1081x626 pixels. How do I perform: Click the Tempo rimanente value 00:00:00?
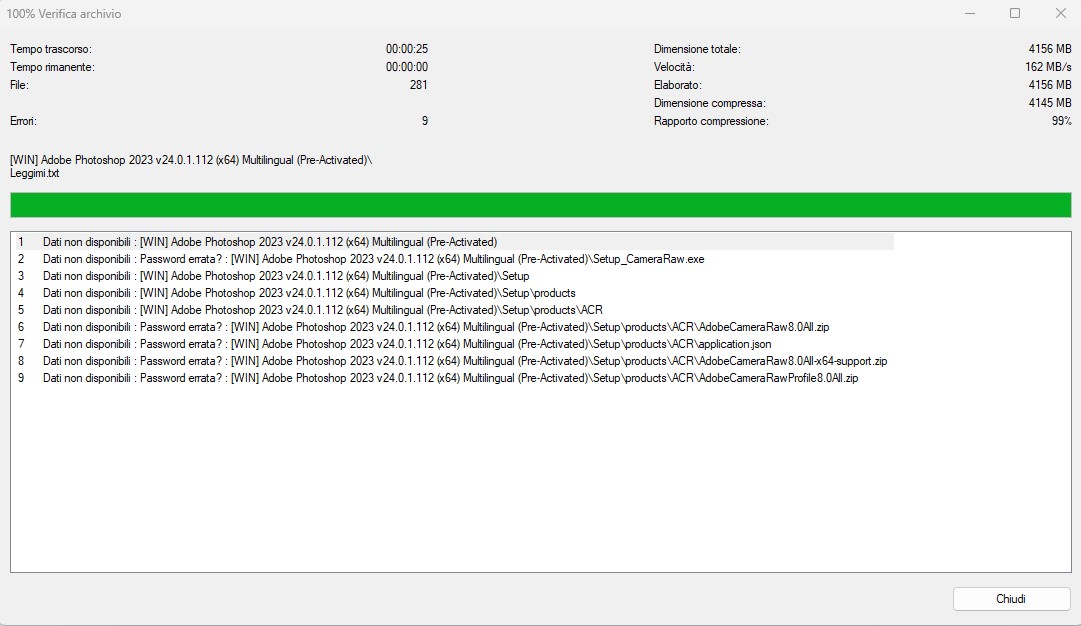coord(407,67)
